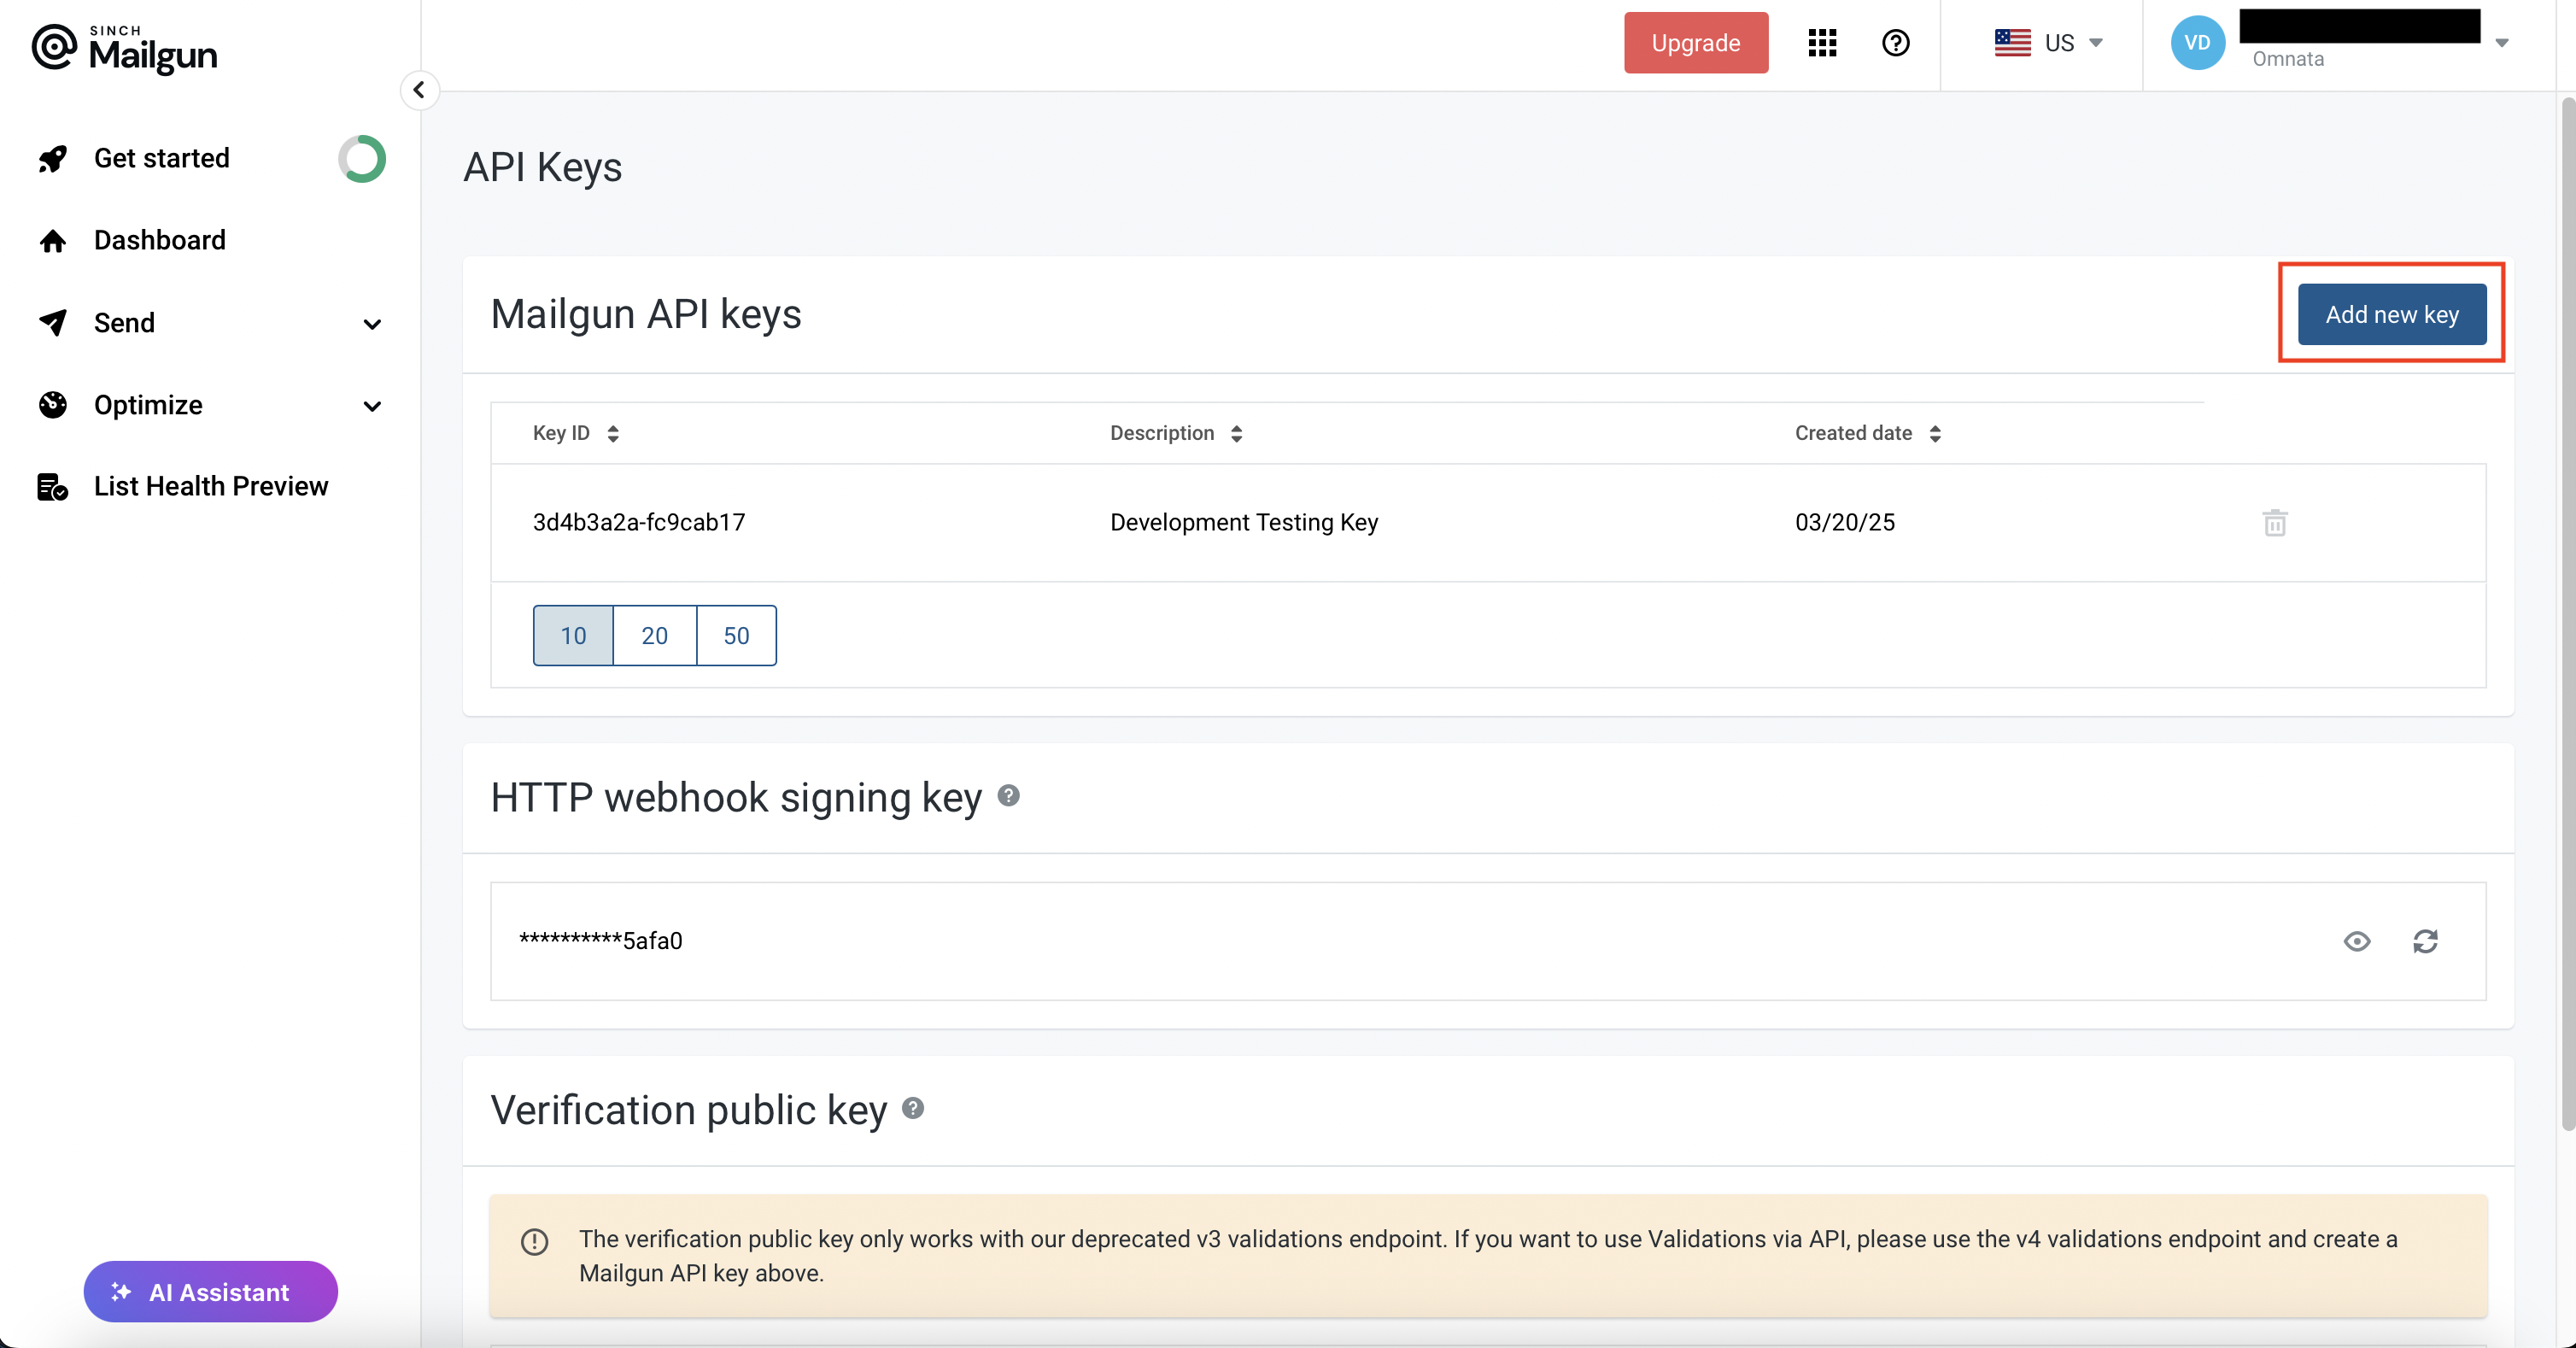Click the VD user avatar
This screenshot has height=1348, width=2576.
click(2197, 43)
